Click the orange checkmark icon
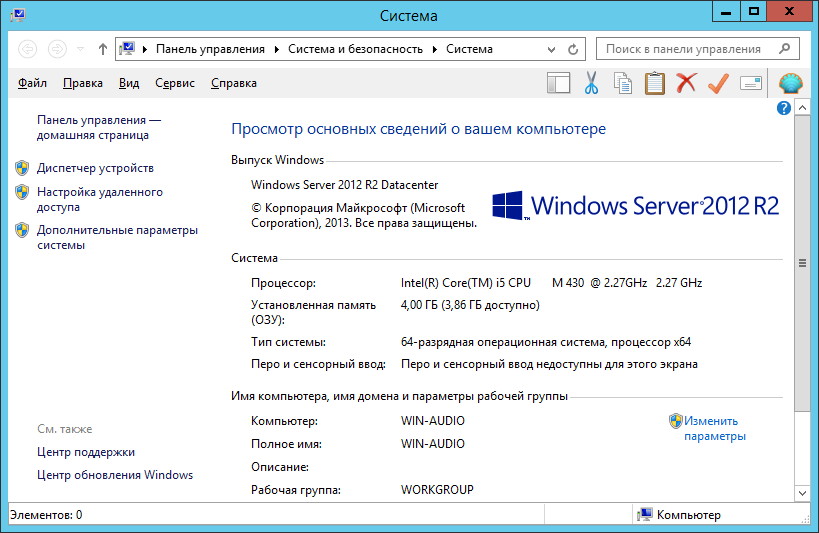819x533 pixels. click(719, 83)
